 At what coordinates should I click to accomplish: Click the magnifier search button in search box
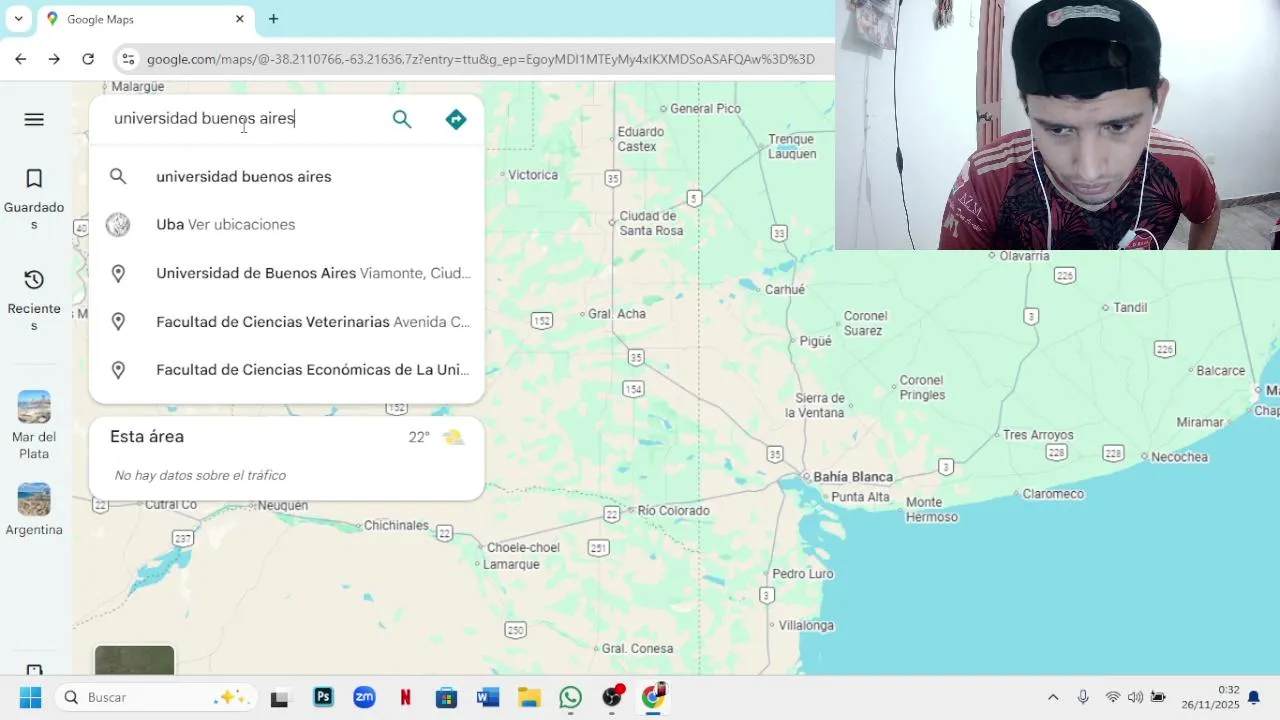402,119
